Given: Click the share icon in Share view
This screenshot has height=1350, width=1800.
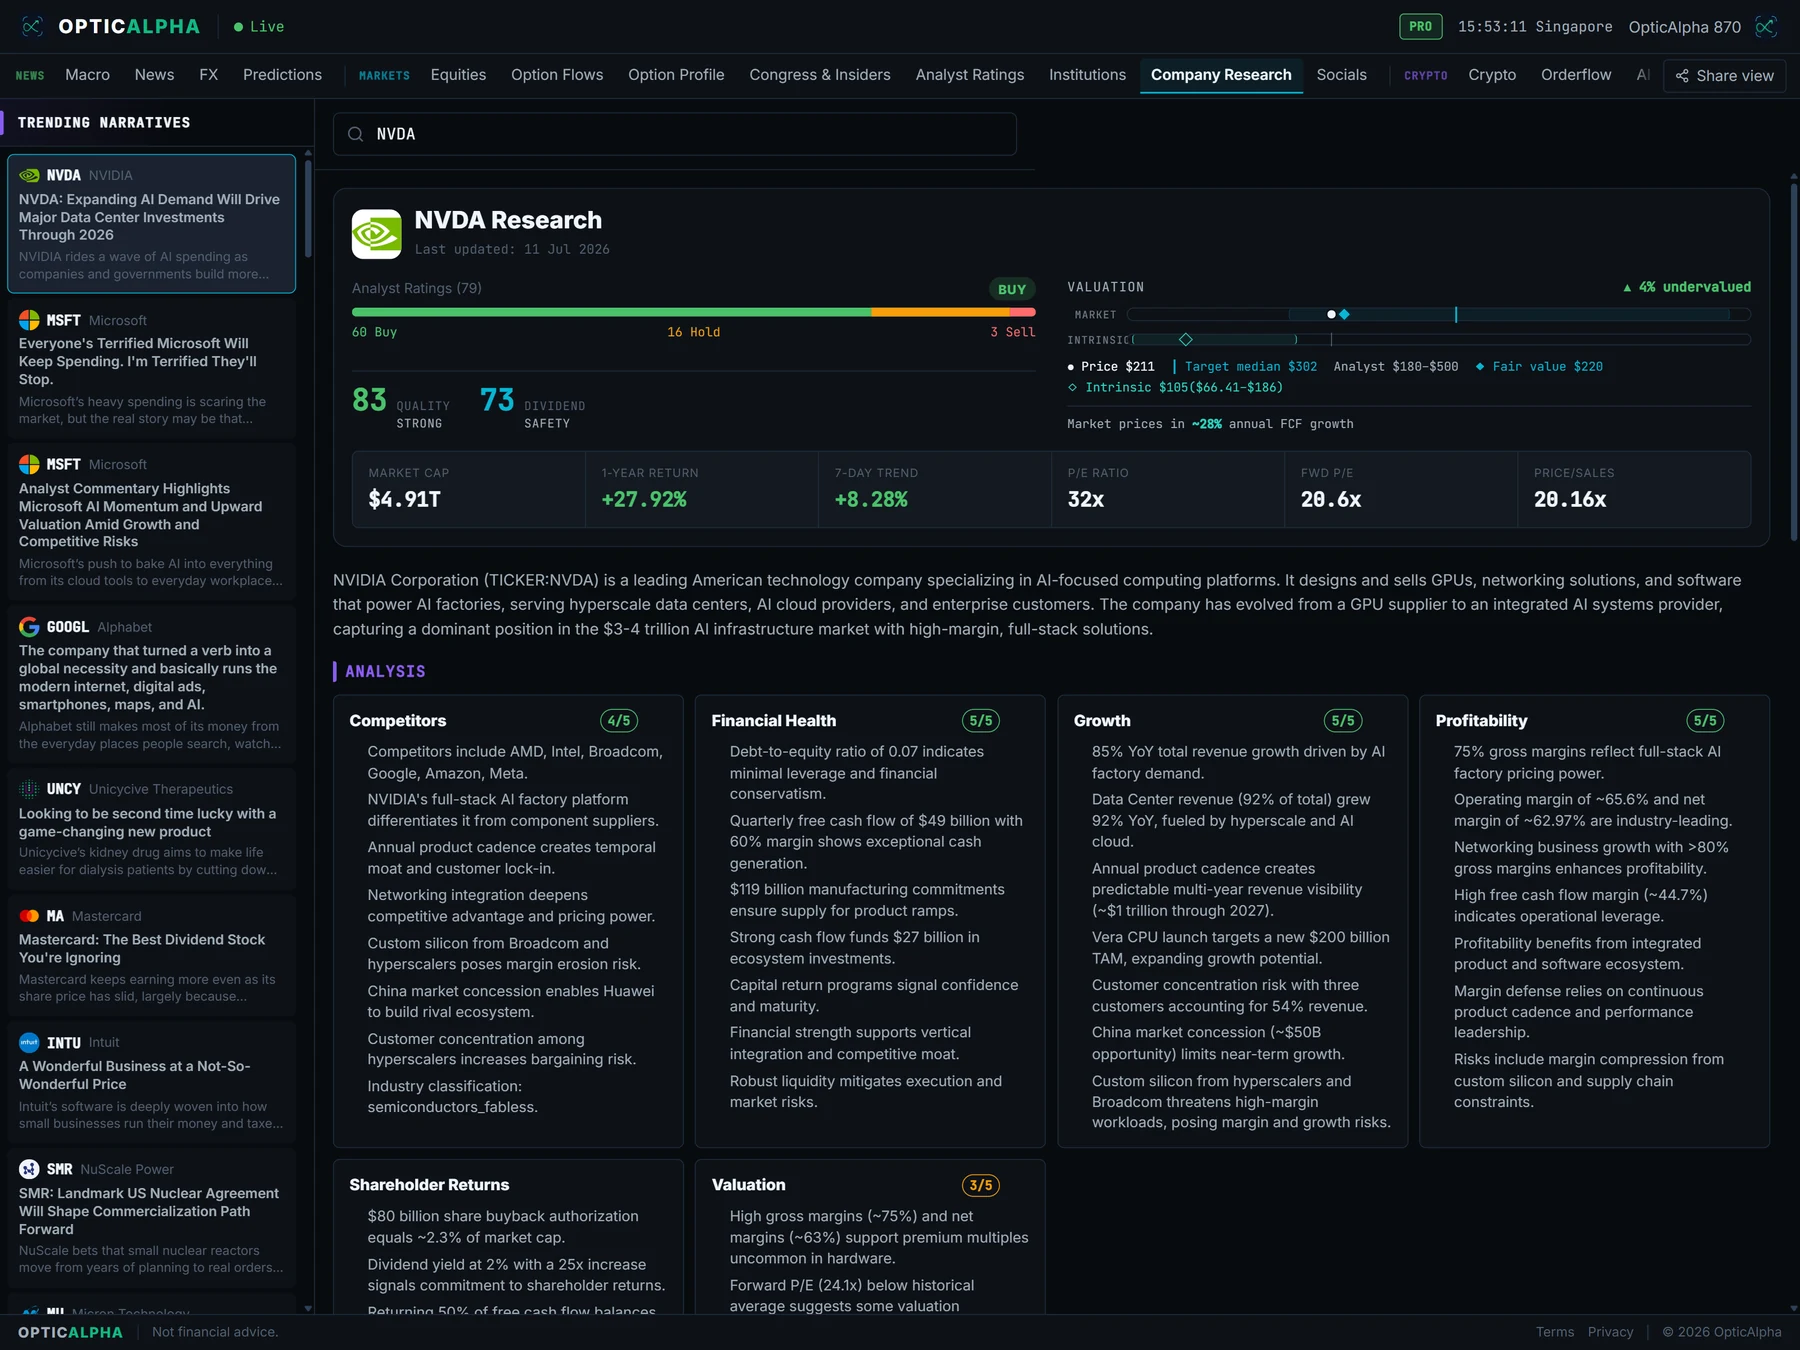Looking at the screenshot, I should coord(1682,76).
